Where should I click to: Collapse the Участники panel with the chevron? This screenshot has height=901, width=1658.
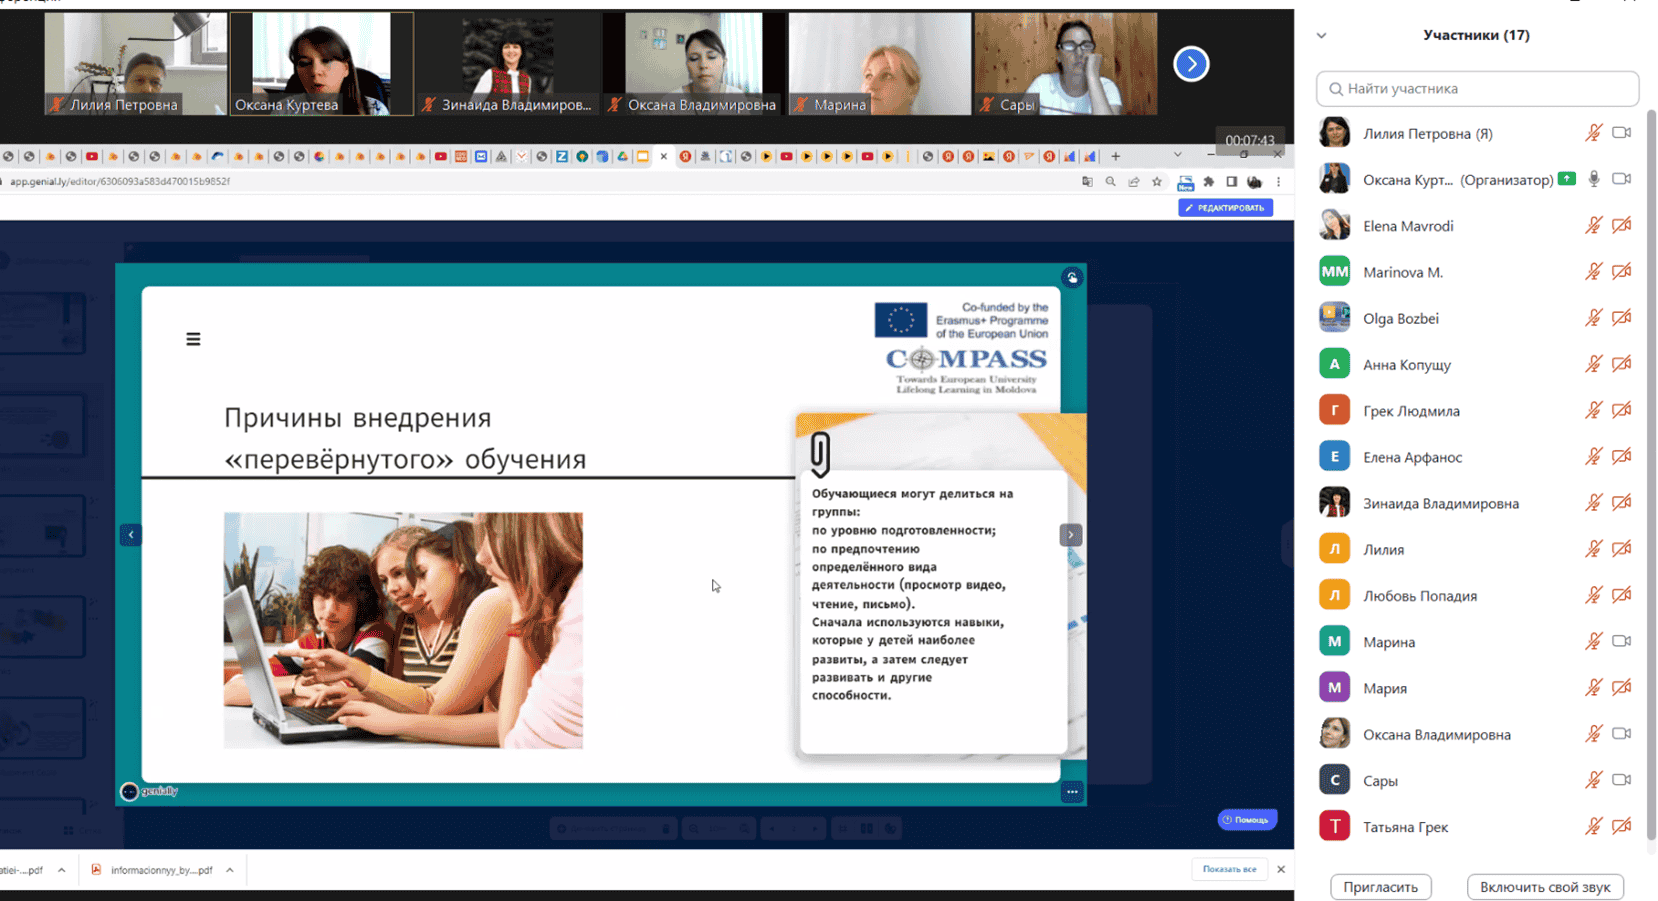point(1322,36)
